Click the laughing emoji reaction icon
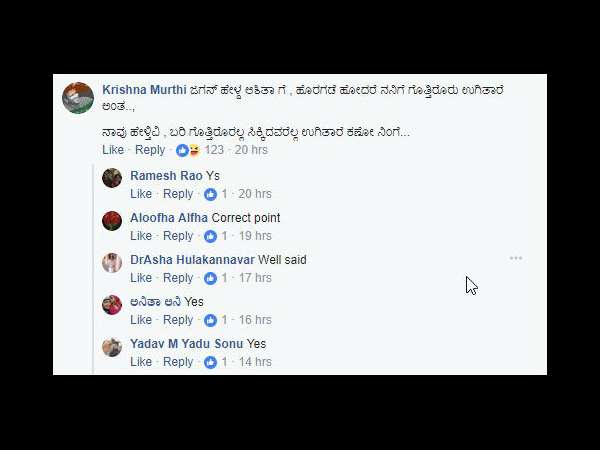This screenshot has width=600, height=450. click(x=194, y=150)
